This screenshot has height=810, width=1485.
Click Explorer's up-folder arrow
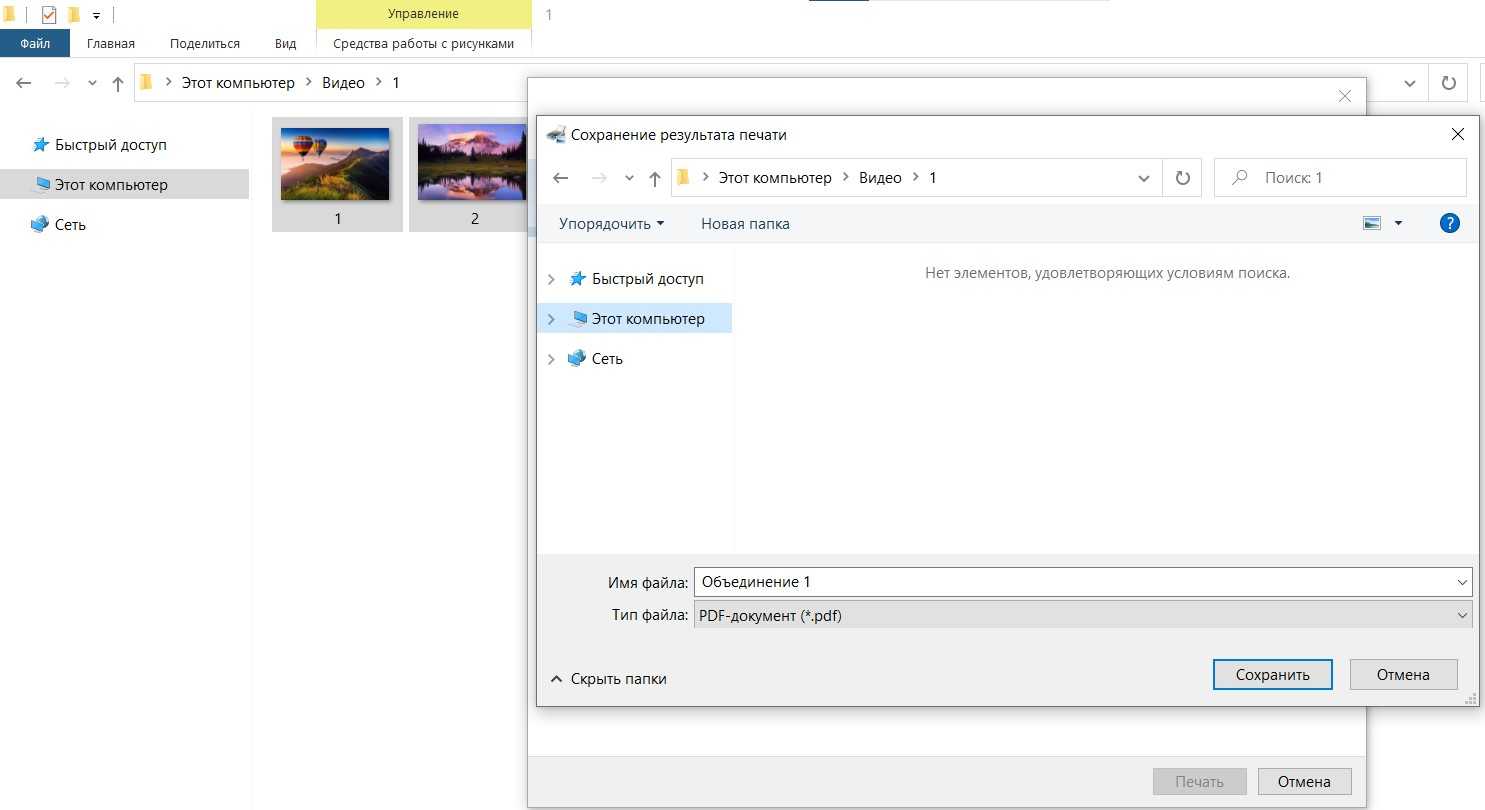[118, 84]
